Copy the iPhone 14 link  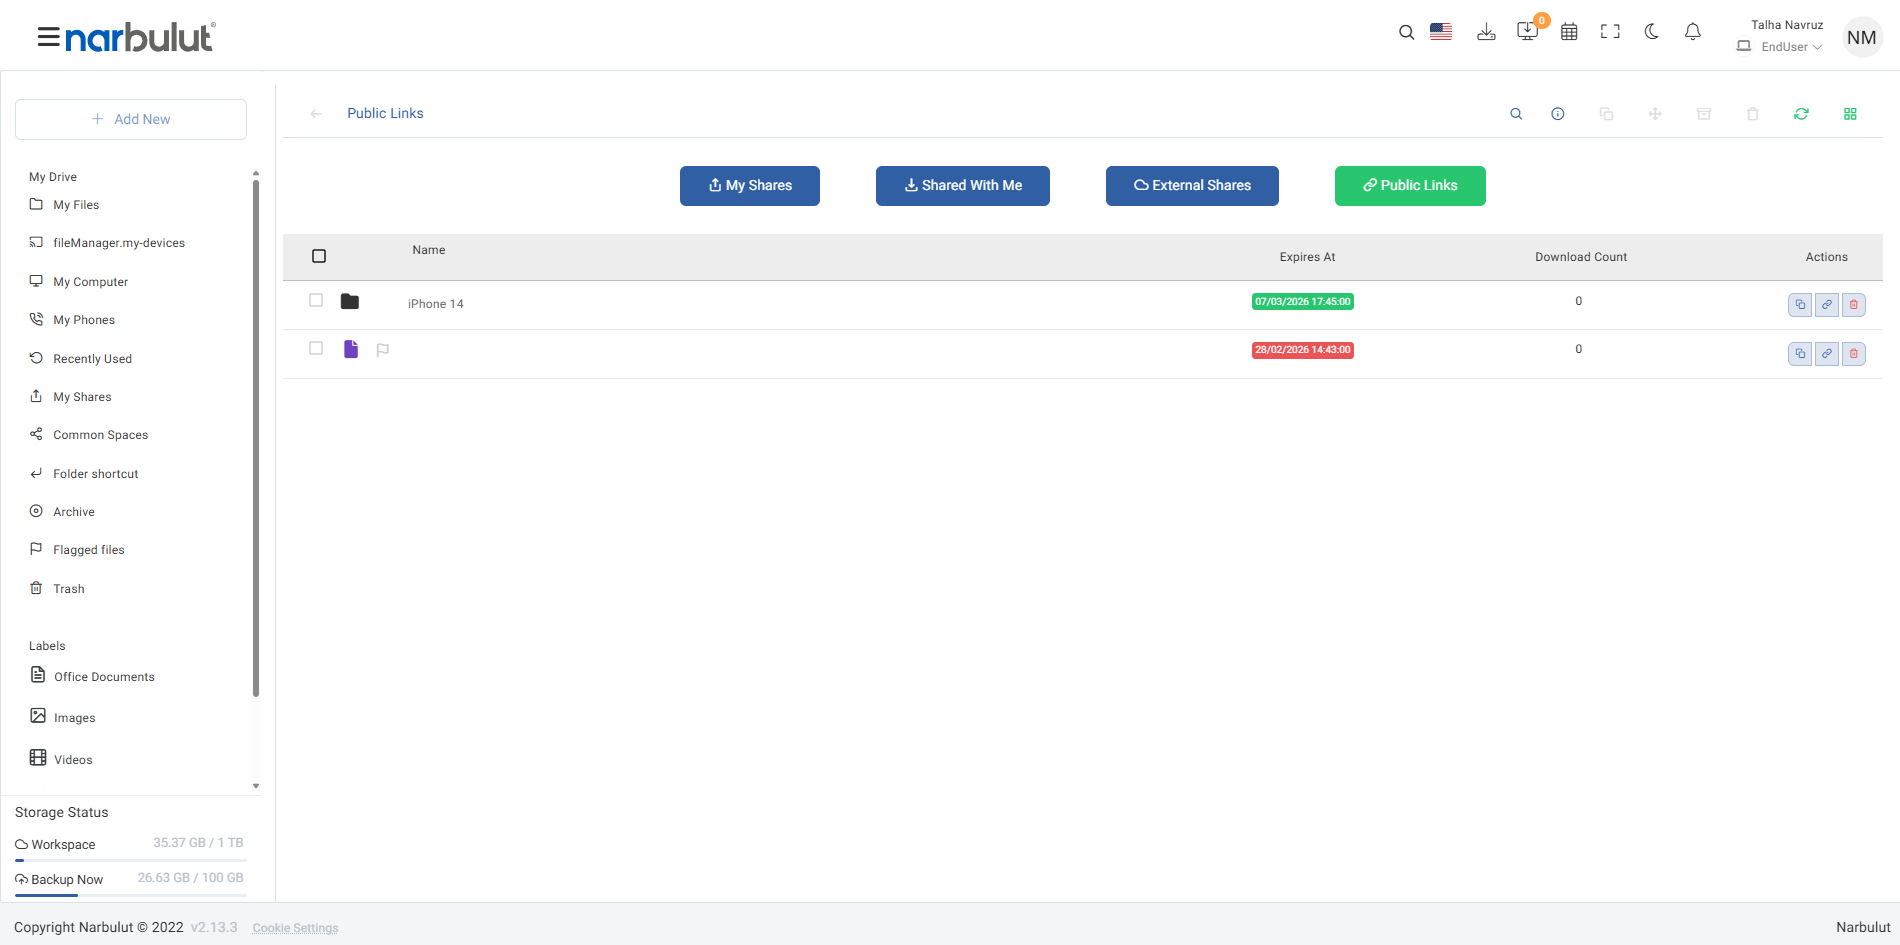tap(1799, 305)
